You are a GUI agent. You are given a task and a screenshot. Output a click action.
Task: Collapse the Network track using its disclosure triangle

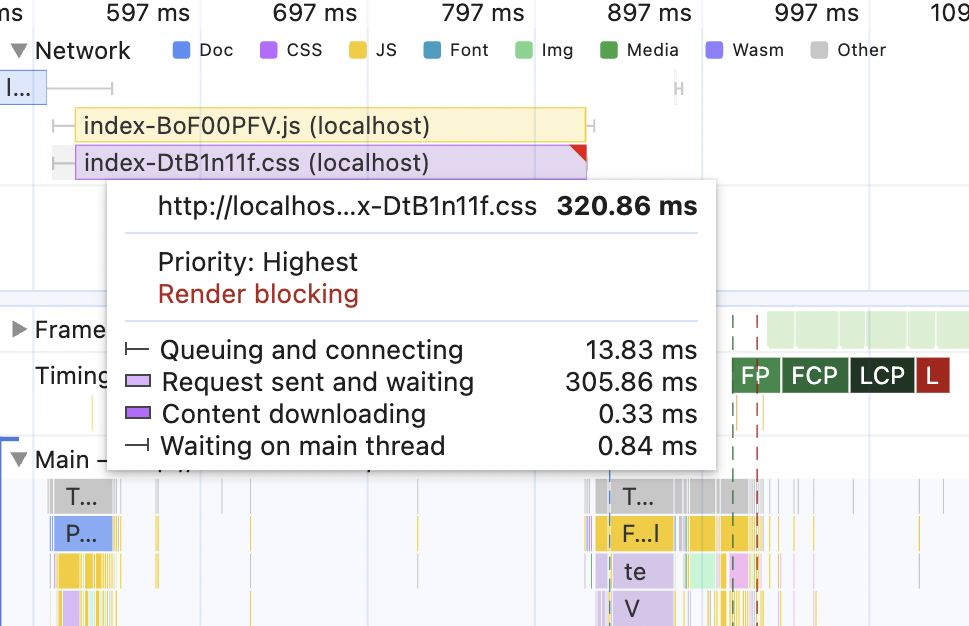17,50
